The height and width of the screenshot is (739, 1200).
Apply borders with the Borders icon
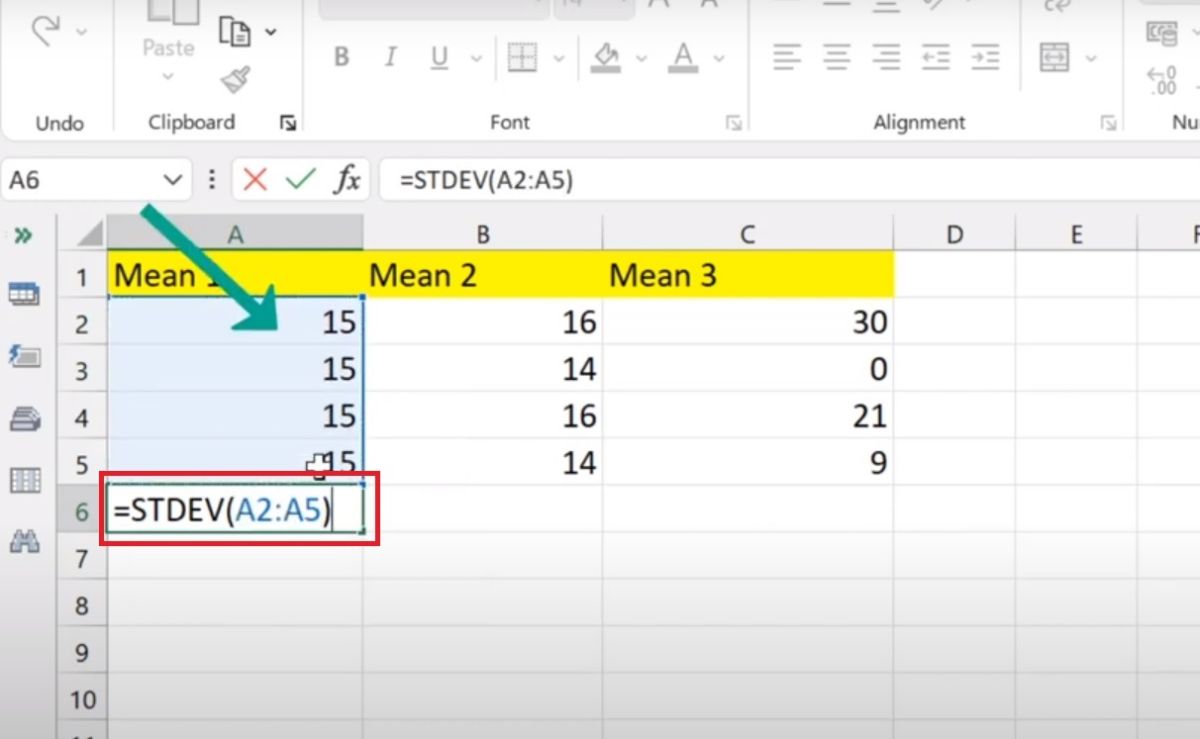[x=523, y=57]
